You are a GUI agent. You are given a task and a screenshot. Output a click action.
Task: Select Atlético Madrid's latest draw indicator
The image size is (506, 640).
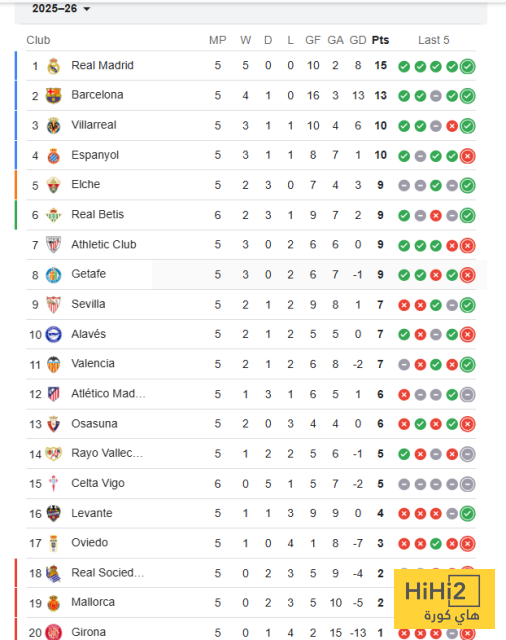click(x=468, y=395)
